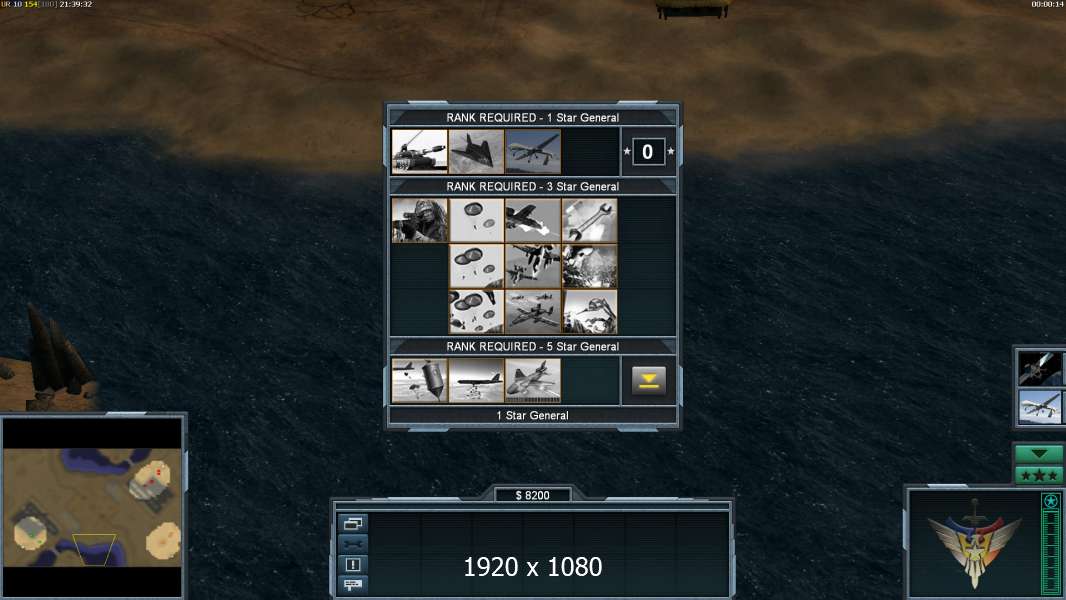Image resolution: width=1066 pixels, height=600 pixels.
Task: Close the generals powers menu with the yellow arrow
Action: coord(649,381)
